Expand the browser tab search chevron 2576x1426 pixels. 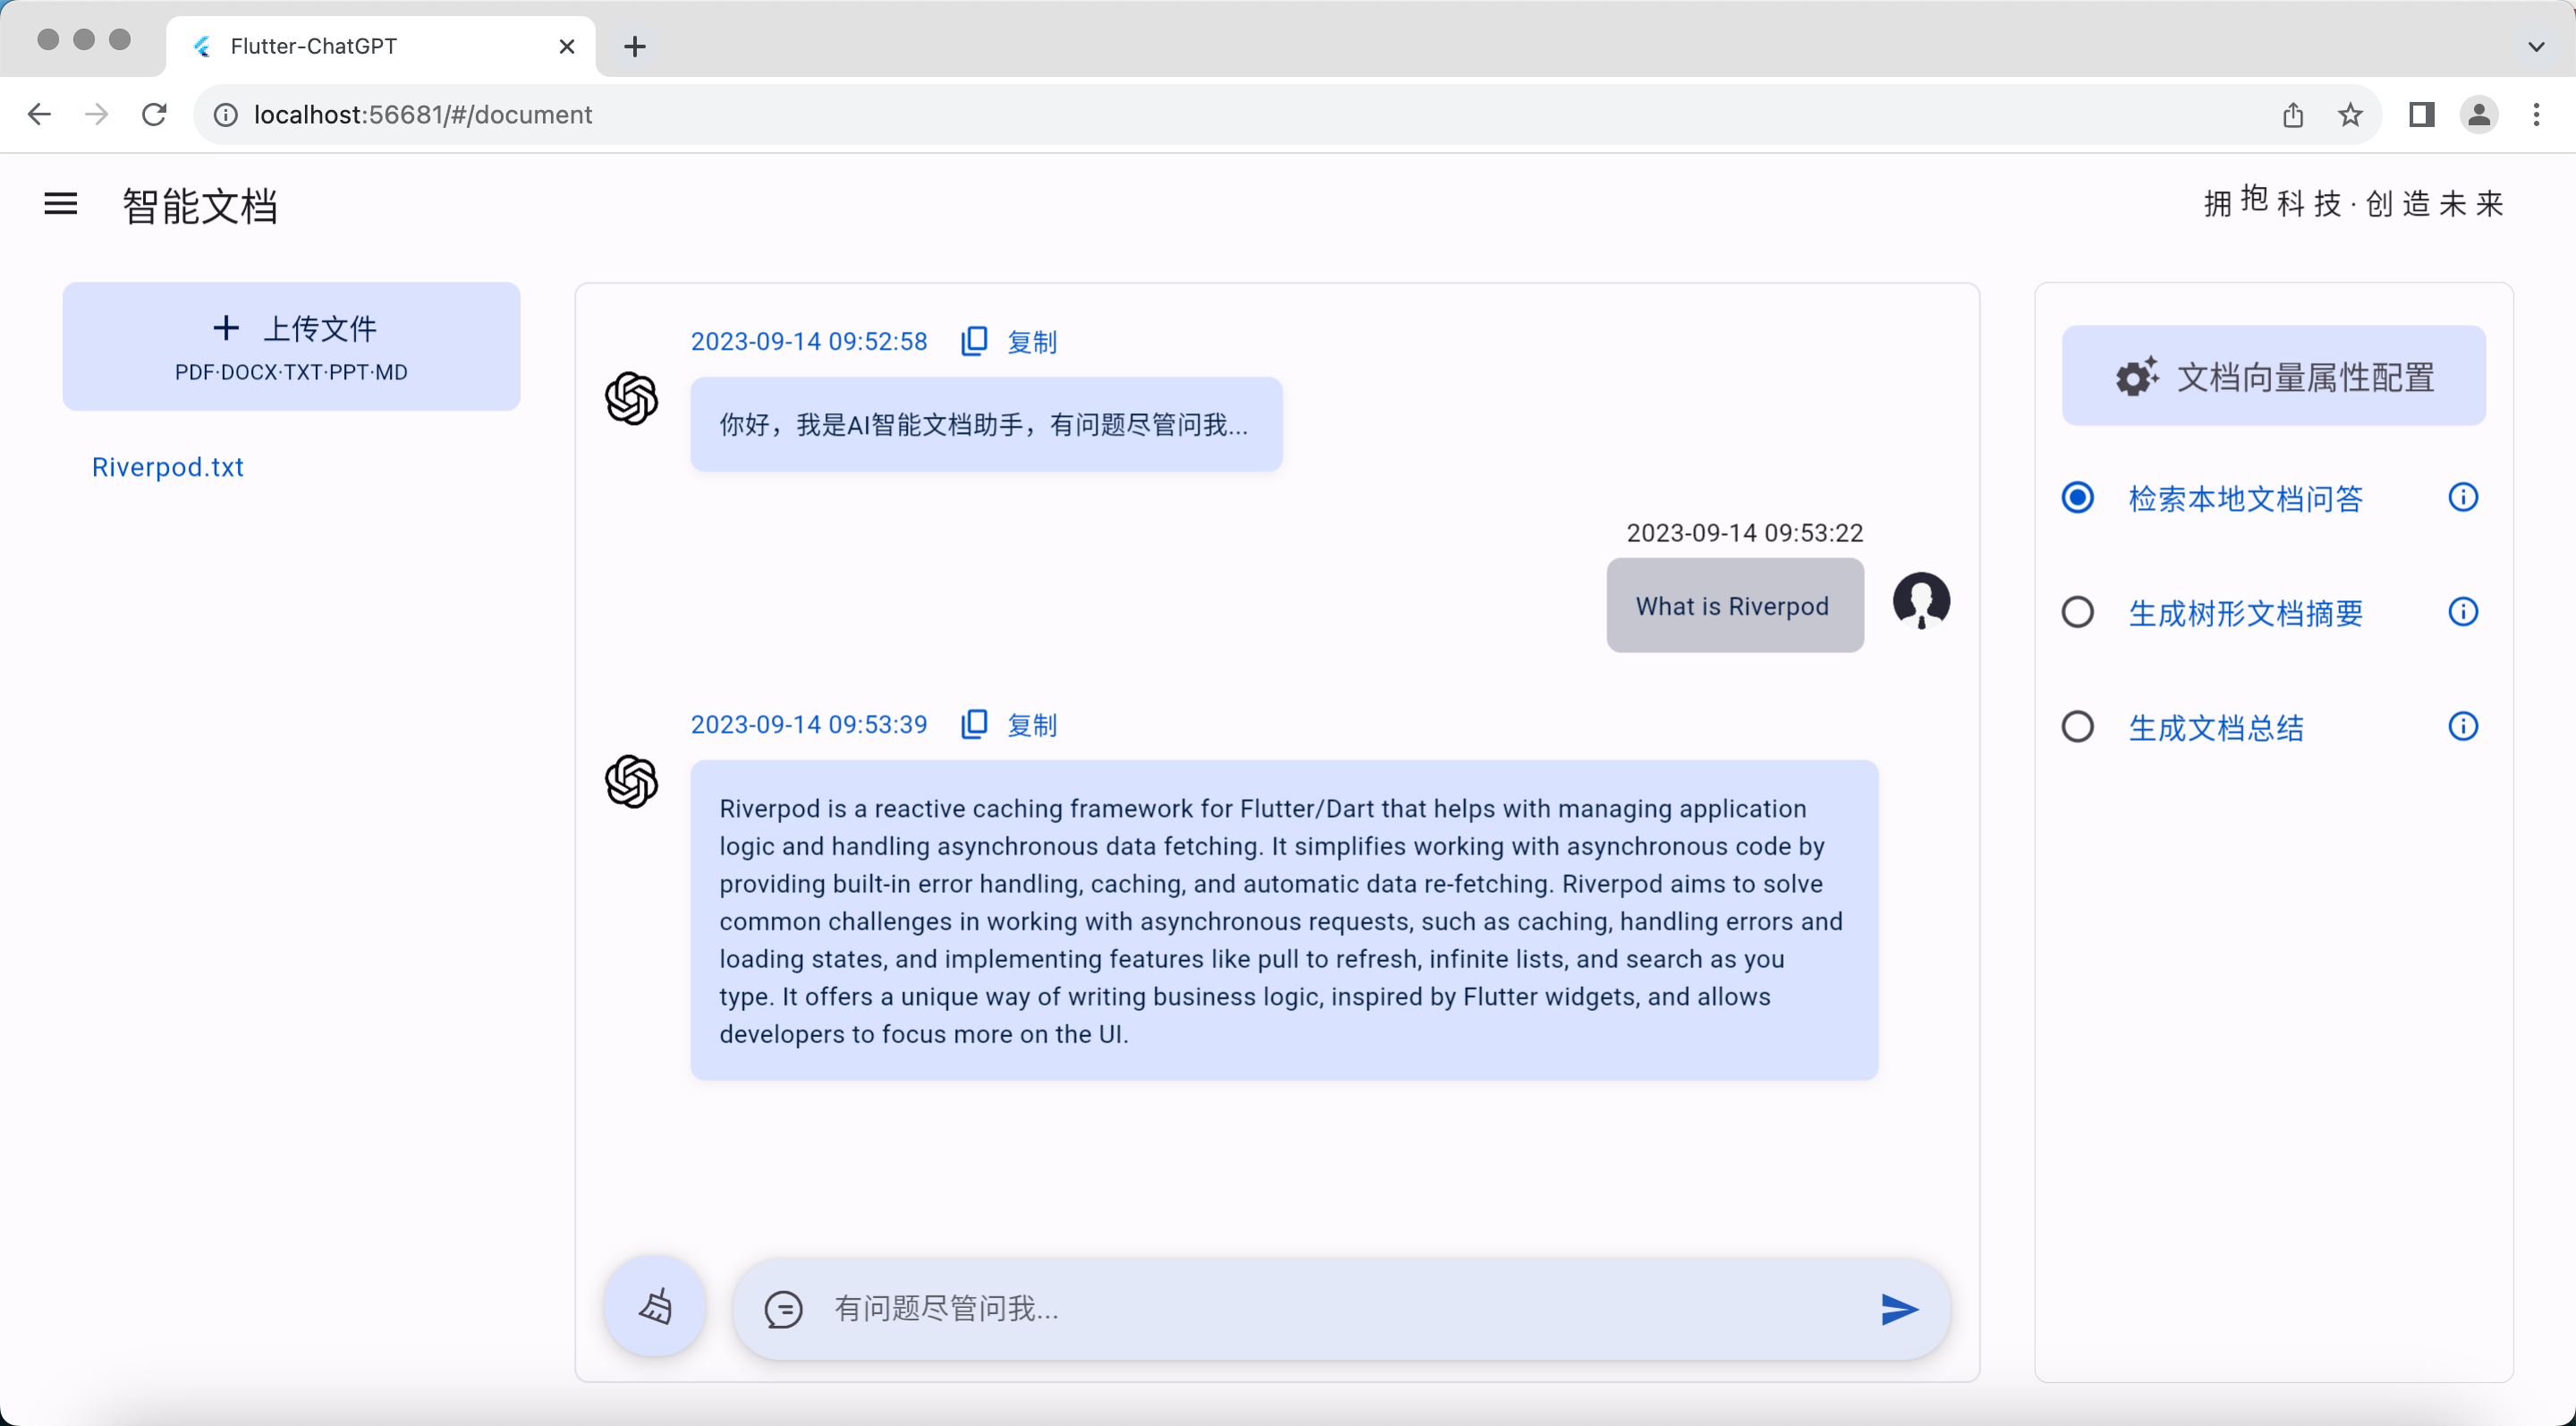tap(2535, 46)
